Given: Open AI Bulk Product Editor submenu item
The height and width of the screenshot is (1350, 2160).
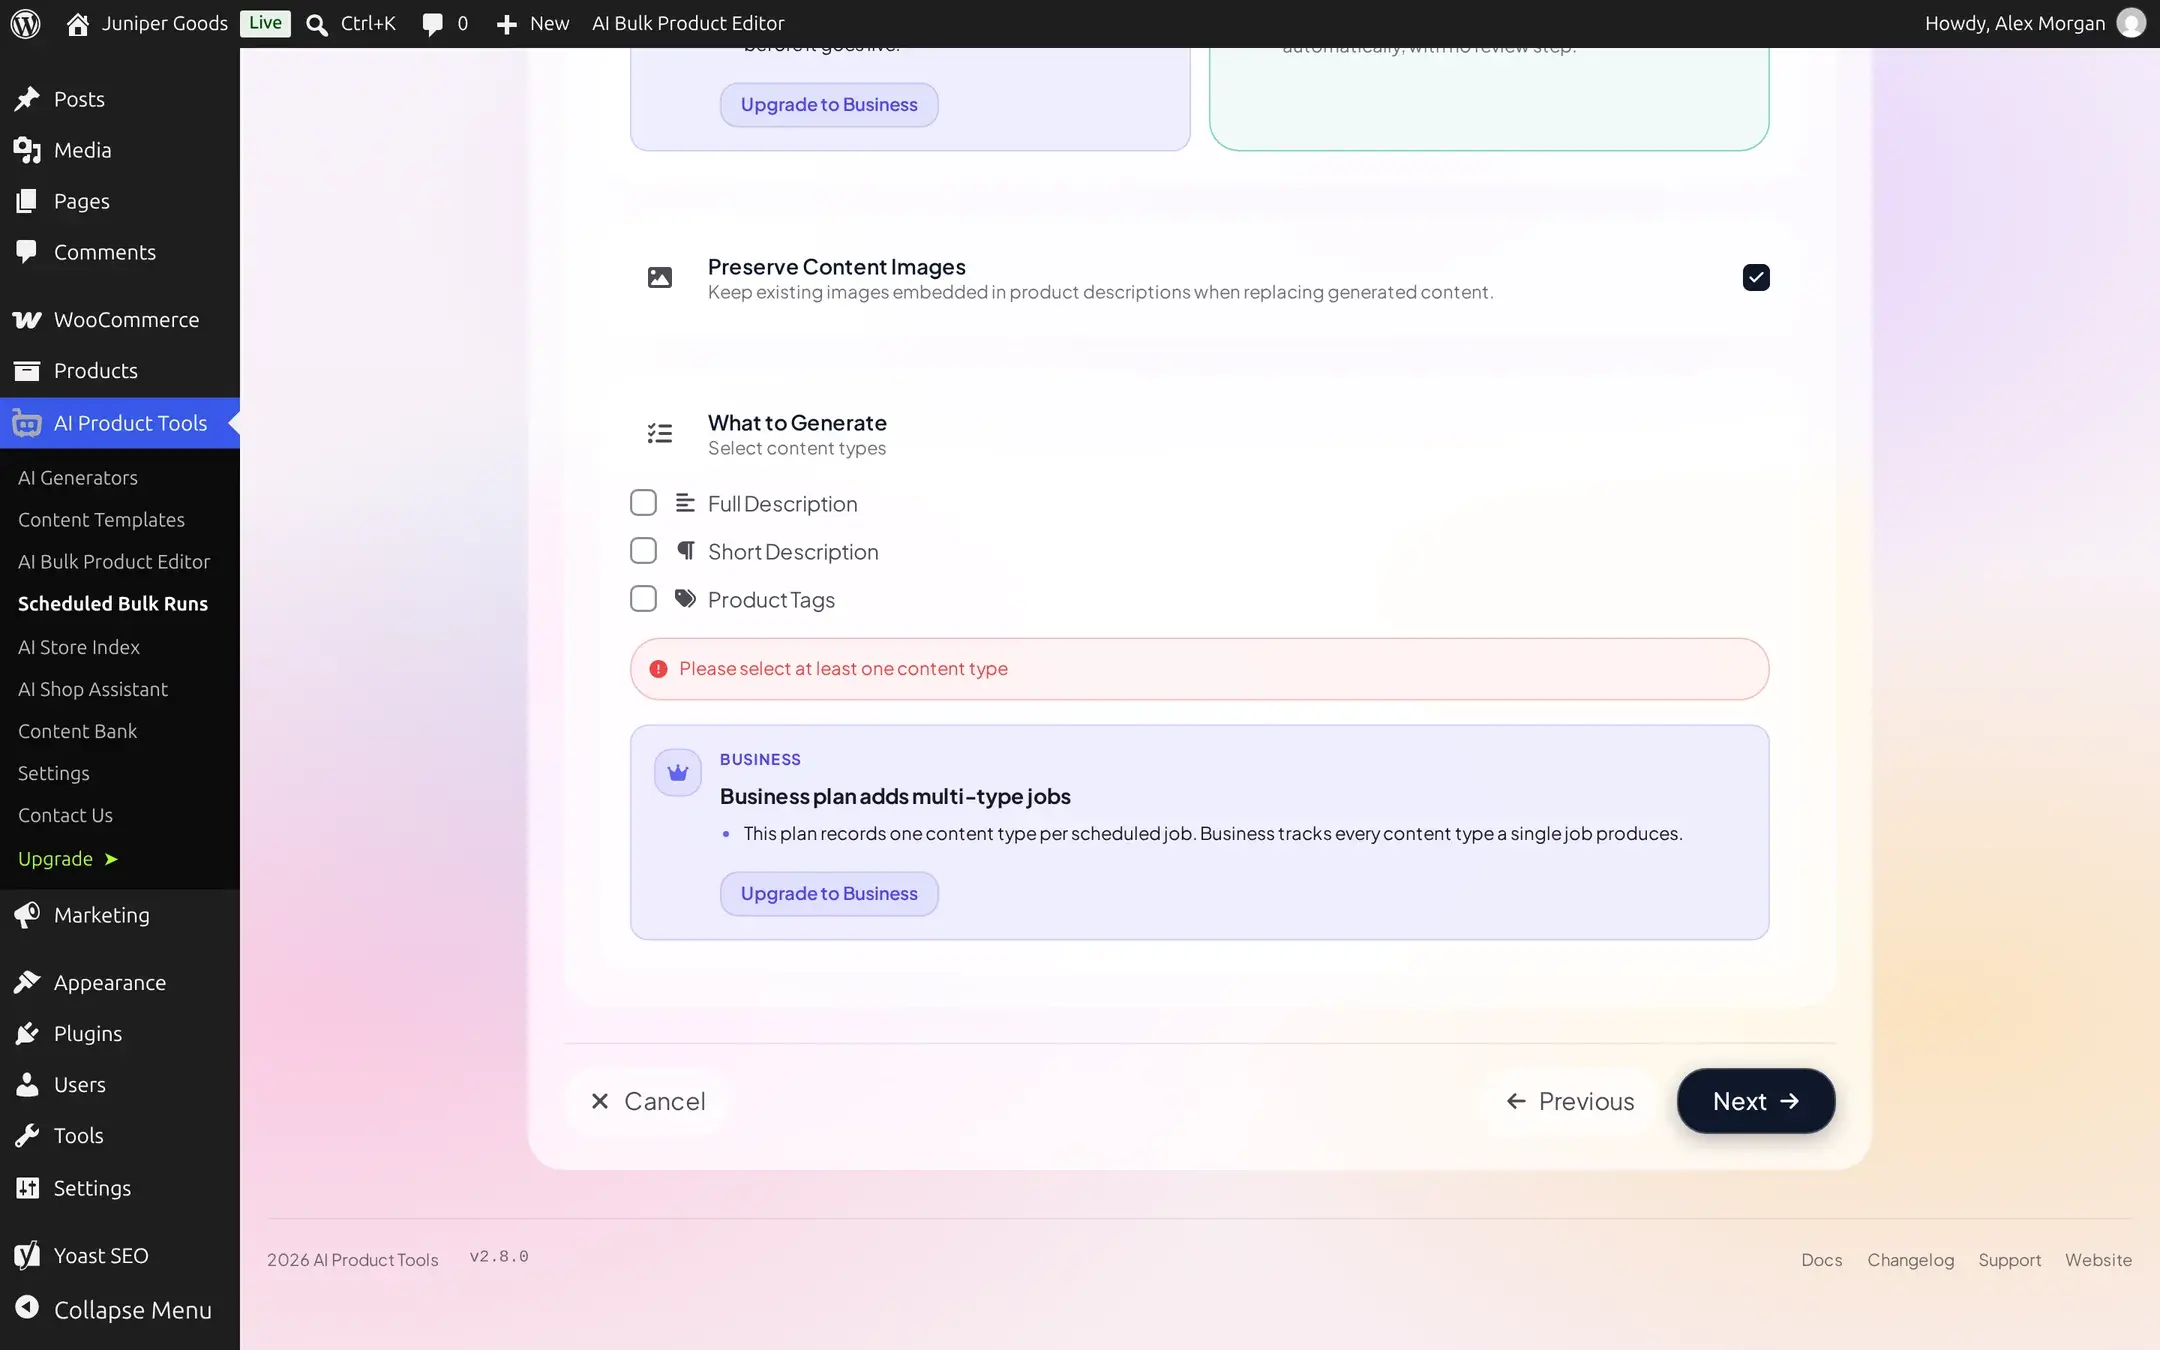Looking at the screenshot, I should (x=114, y=561).
